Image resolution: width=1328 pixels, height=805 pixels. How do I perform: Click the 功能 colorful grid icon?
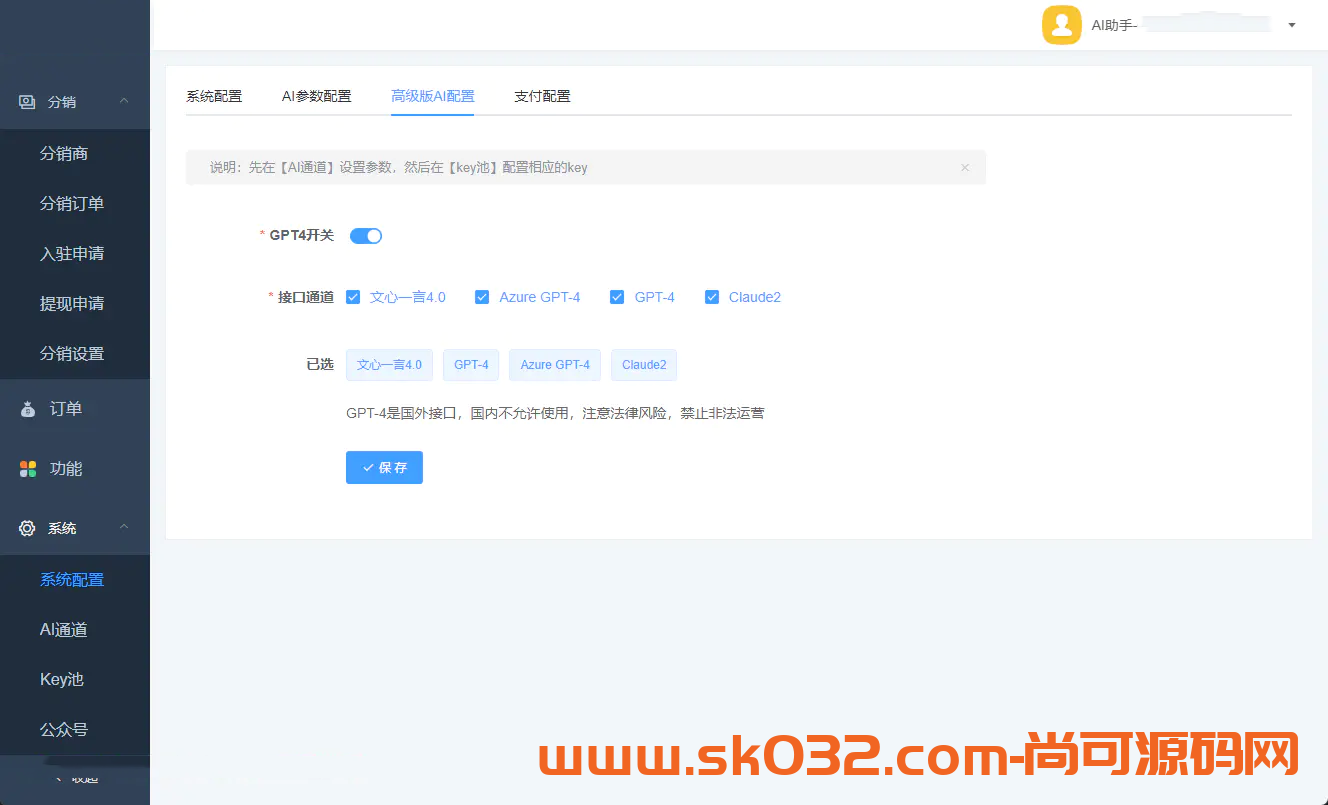coord(28,469)
